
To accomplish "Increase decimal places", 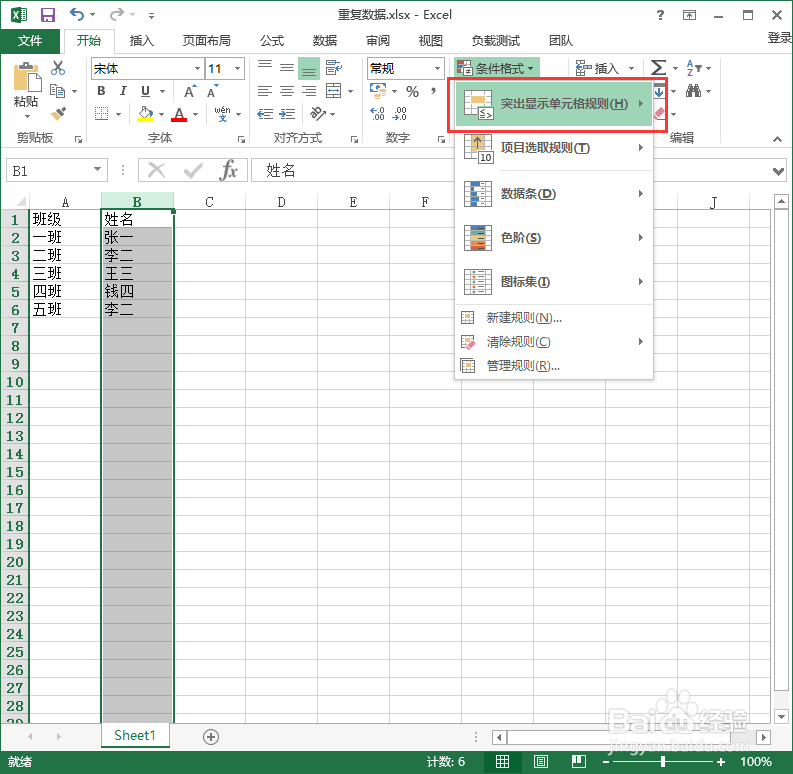I will click(377, 114).
